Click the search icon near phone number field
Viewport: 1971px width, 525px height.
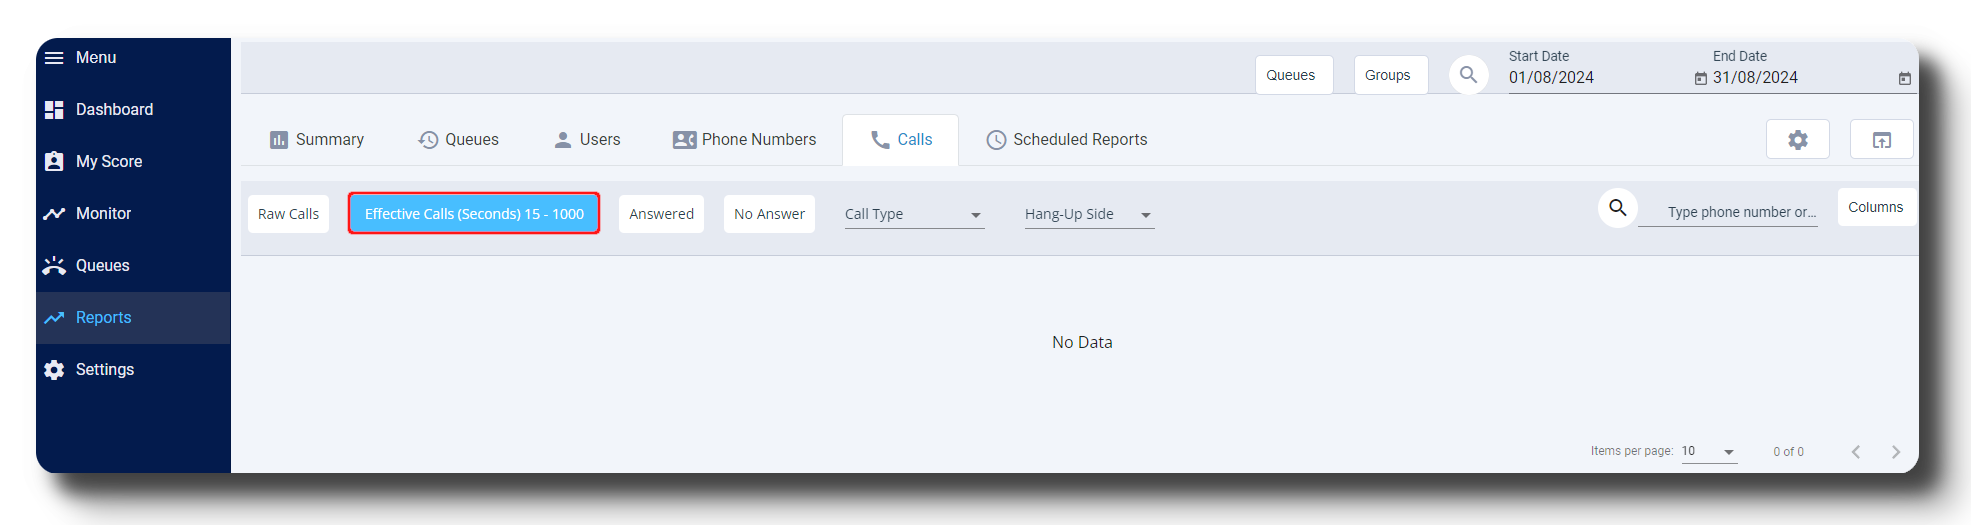click(1617, 208)
